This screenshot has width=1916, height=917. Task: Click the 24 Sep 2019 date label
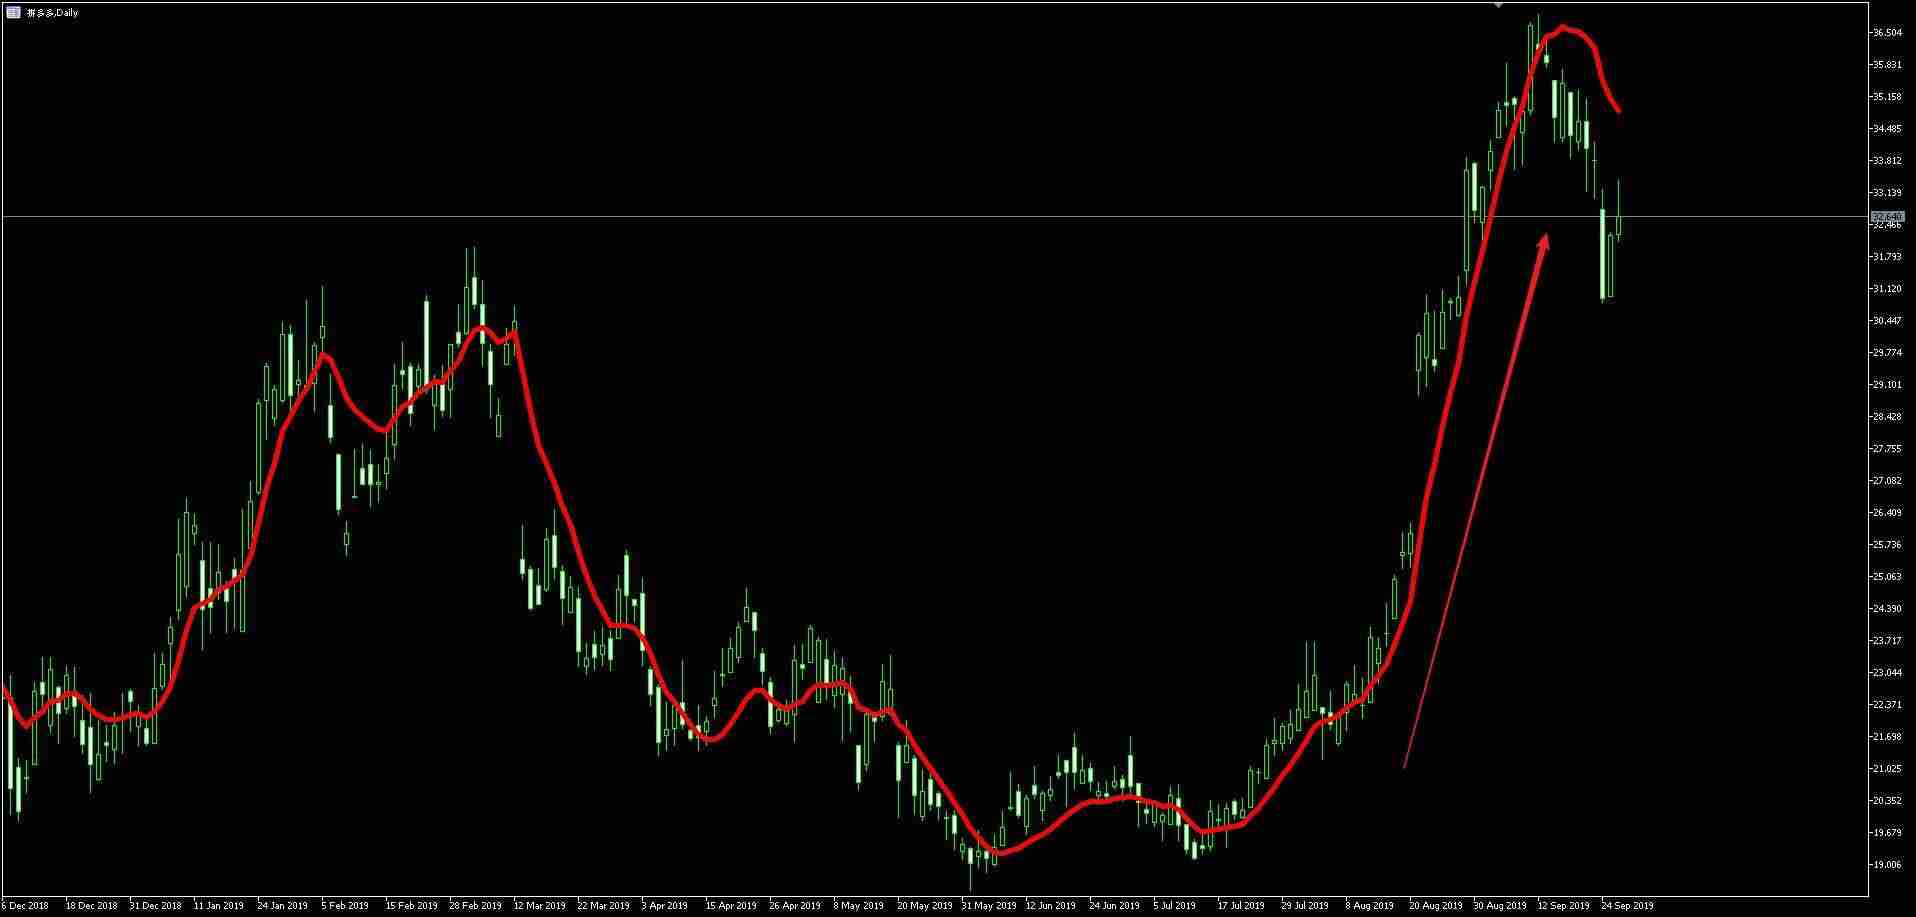1627,906
